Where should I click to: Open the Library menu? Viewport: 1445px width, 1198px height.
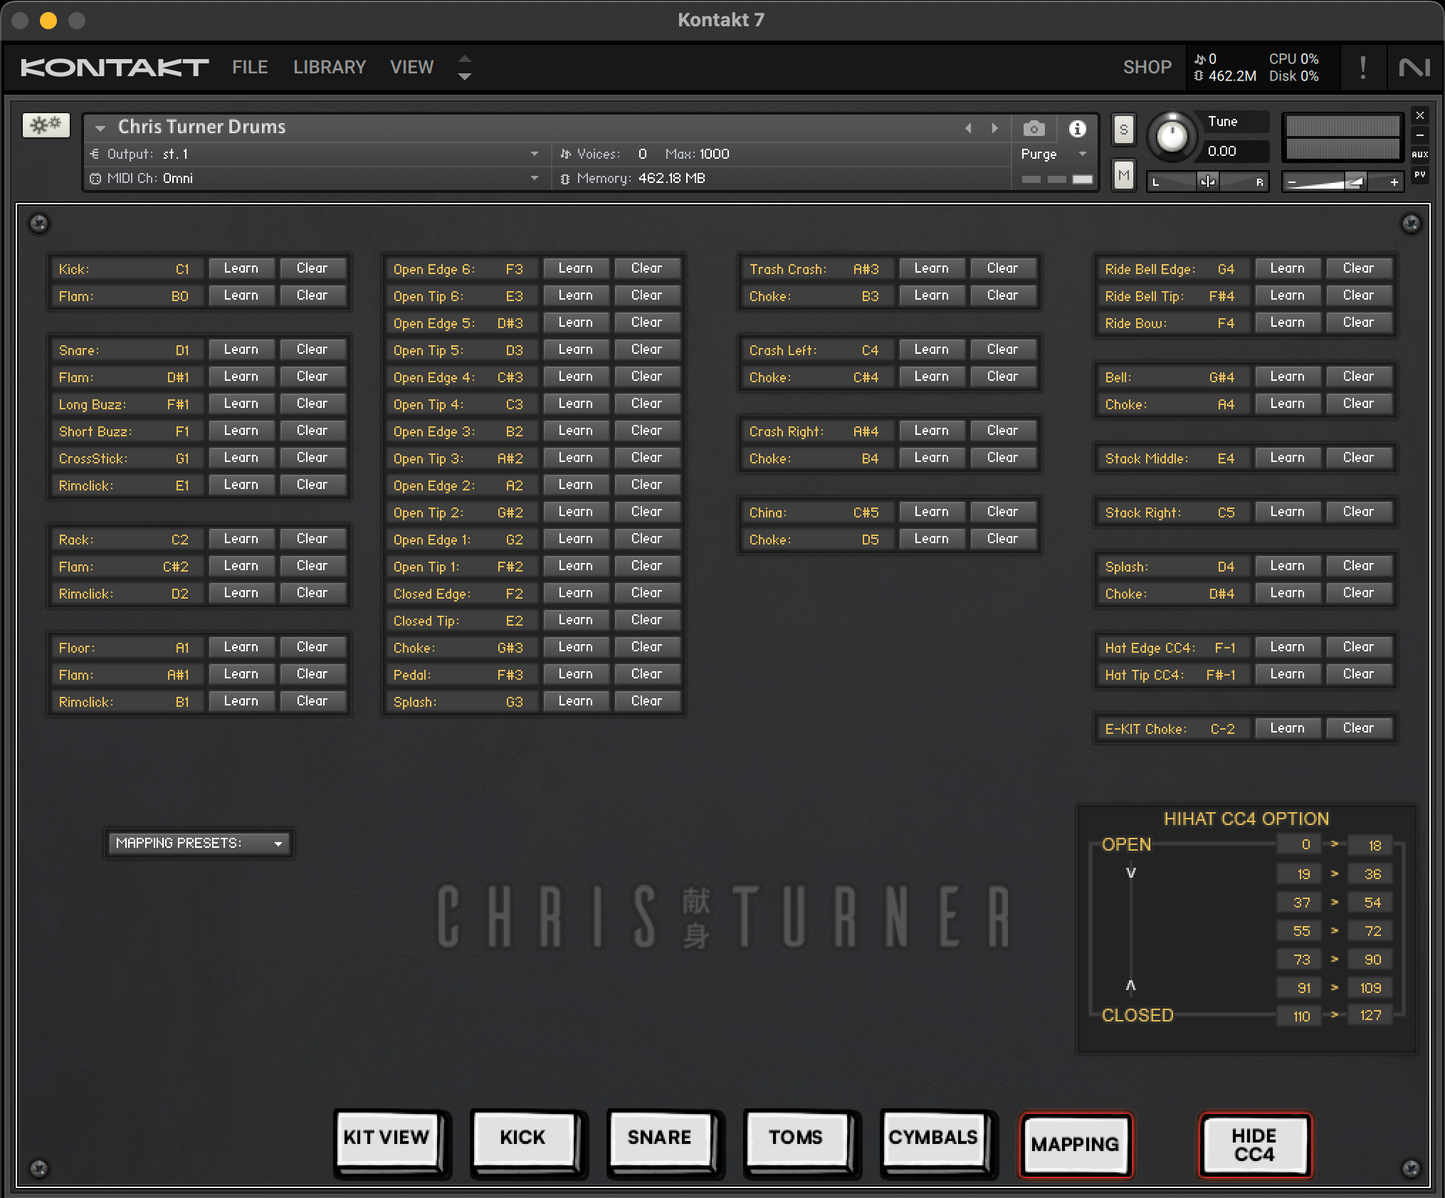329,67
